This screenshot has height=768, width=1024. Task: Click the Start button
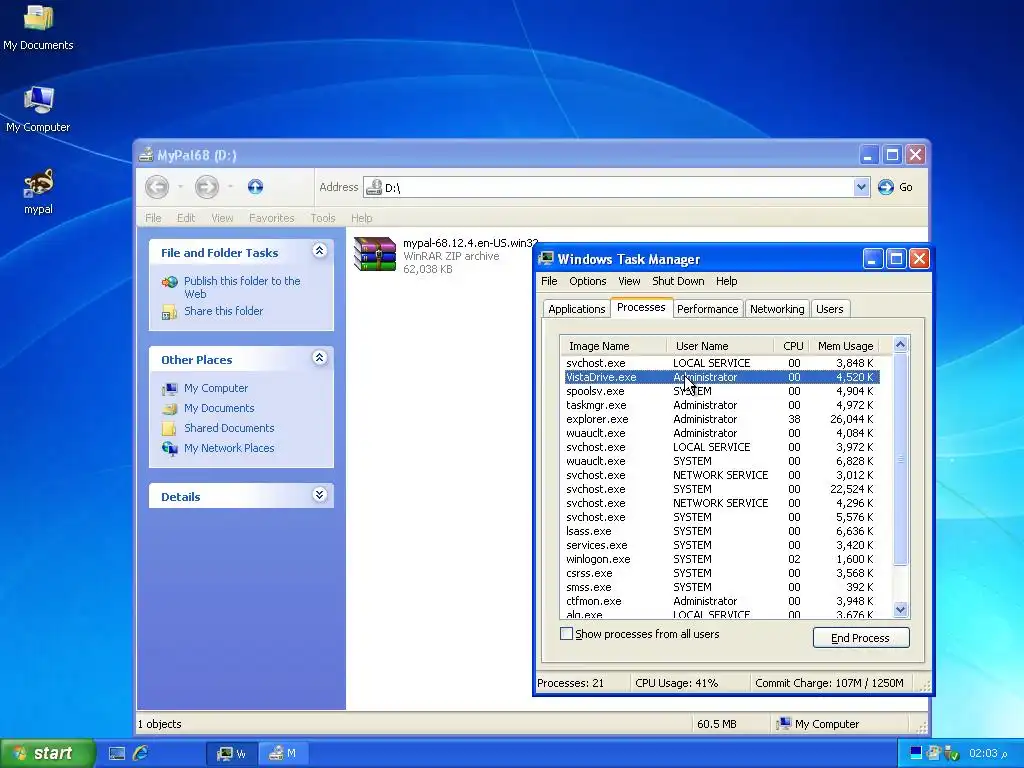(x=47, y=754)
